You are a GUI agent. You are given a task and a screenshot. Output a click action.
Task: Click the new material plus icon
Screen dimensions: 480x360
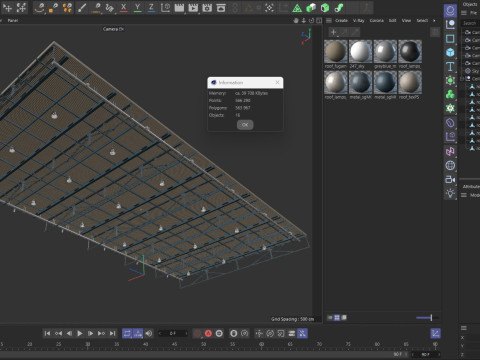(x=334, y=32)
